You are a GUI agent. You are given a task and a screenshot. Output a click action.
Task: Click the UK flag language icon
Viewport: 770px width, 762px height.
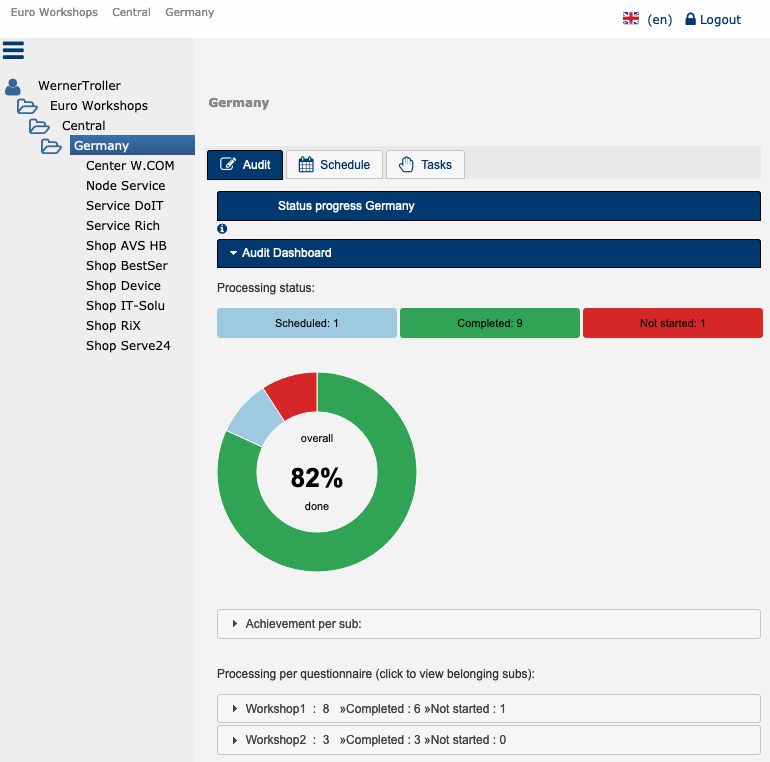click(631, 19)
